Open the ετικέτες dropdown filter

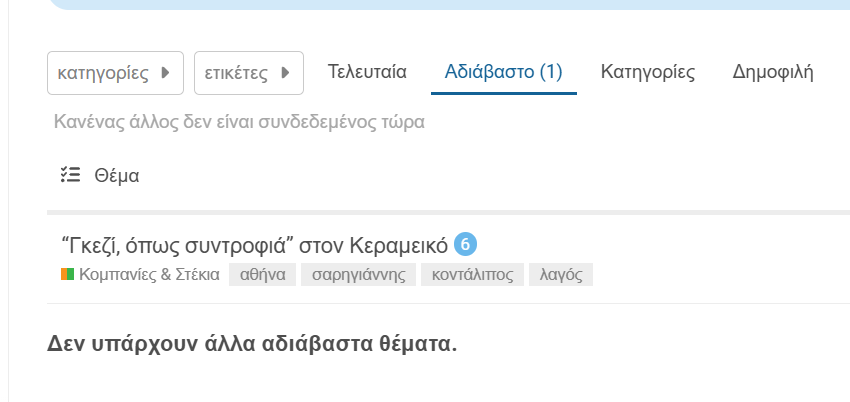point(249,73)
